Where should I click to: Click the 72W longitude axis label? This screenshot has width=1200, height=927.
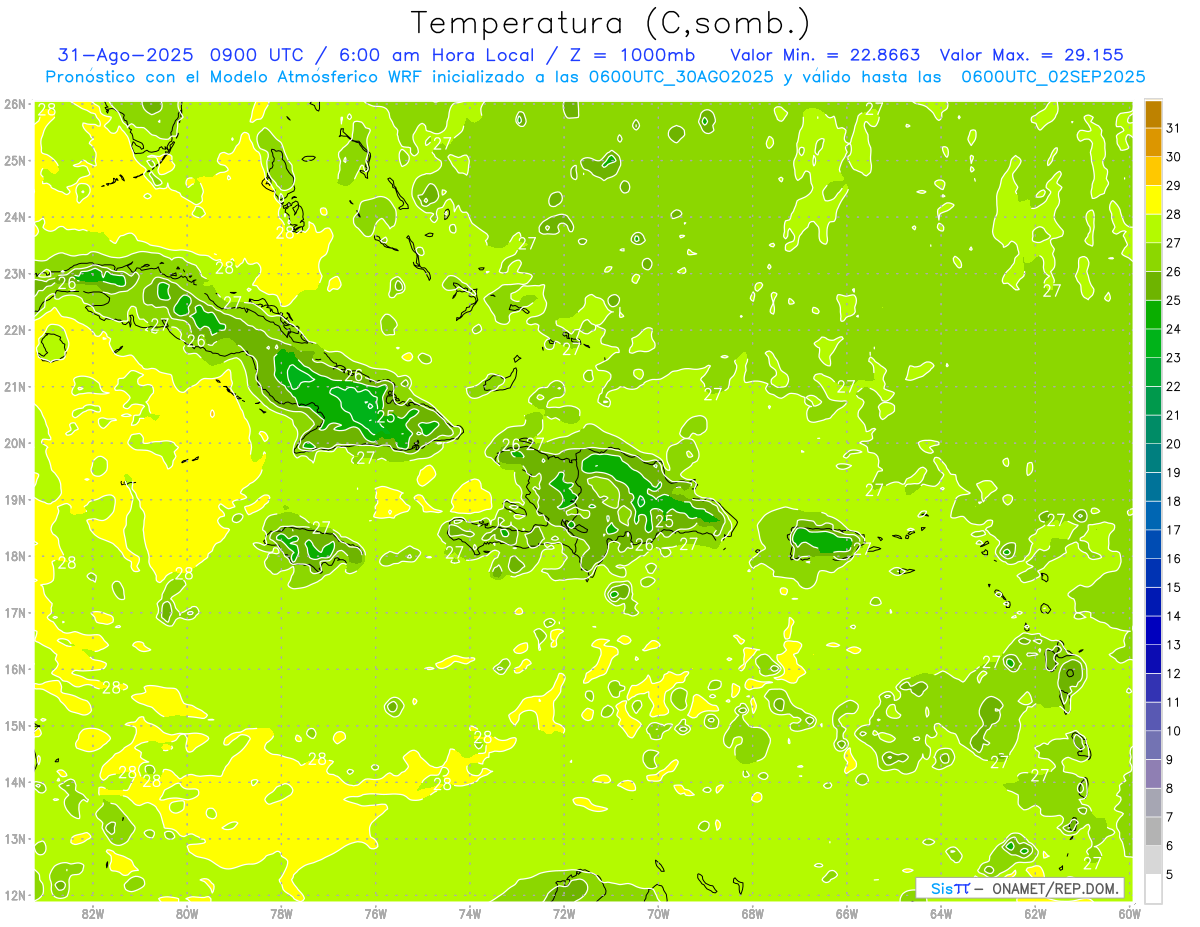563,913
